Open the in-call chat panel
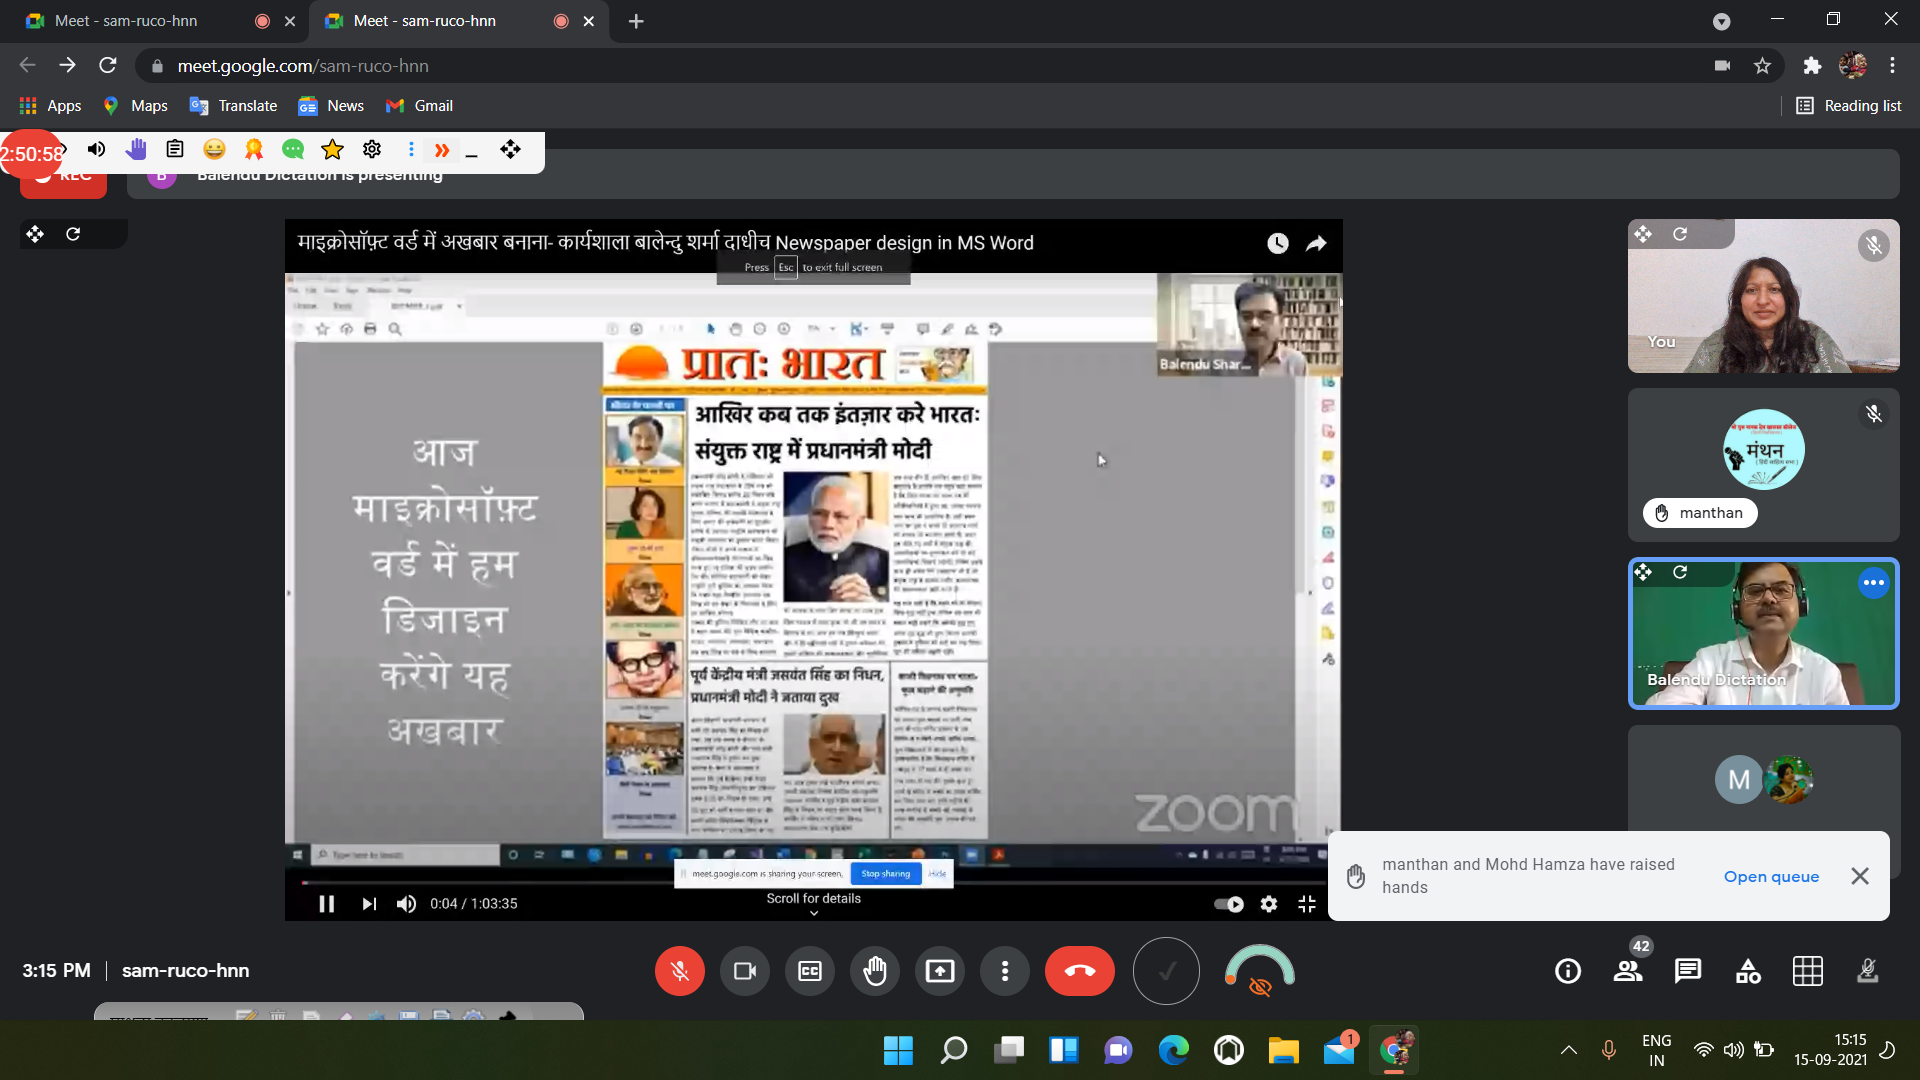Image resolution: width=1920 pixels, height=1080 pixels. (1688, 971)
